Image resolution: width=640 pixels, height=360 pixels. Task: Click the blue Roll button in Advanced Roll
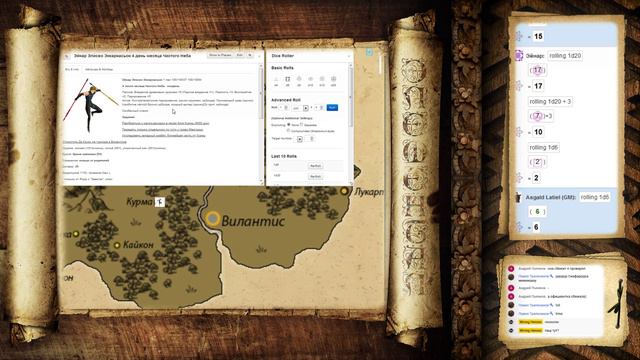(x=332, y=107)
